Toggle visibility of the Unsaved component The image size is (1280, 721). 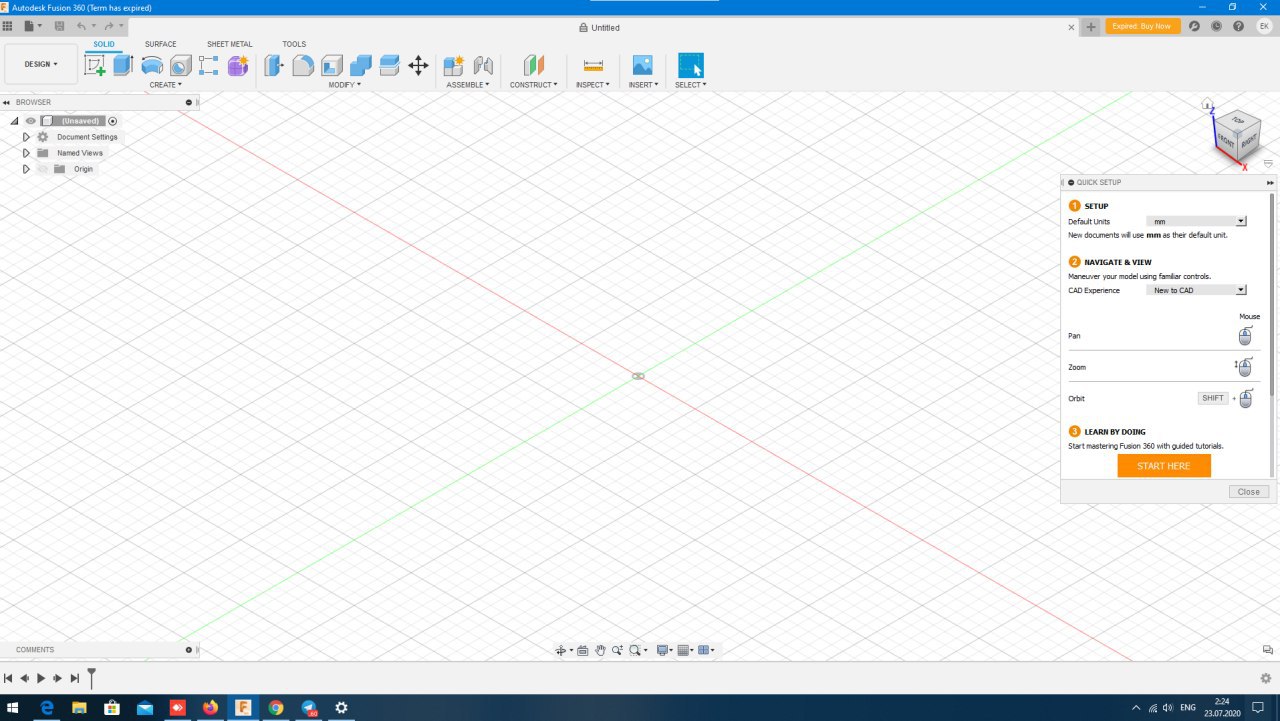click(x=31, y=121)
